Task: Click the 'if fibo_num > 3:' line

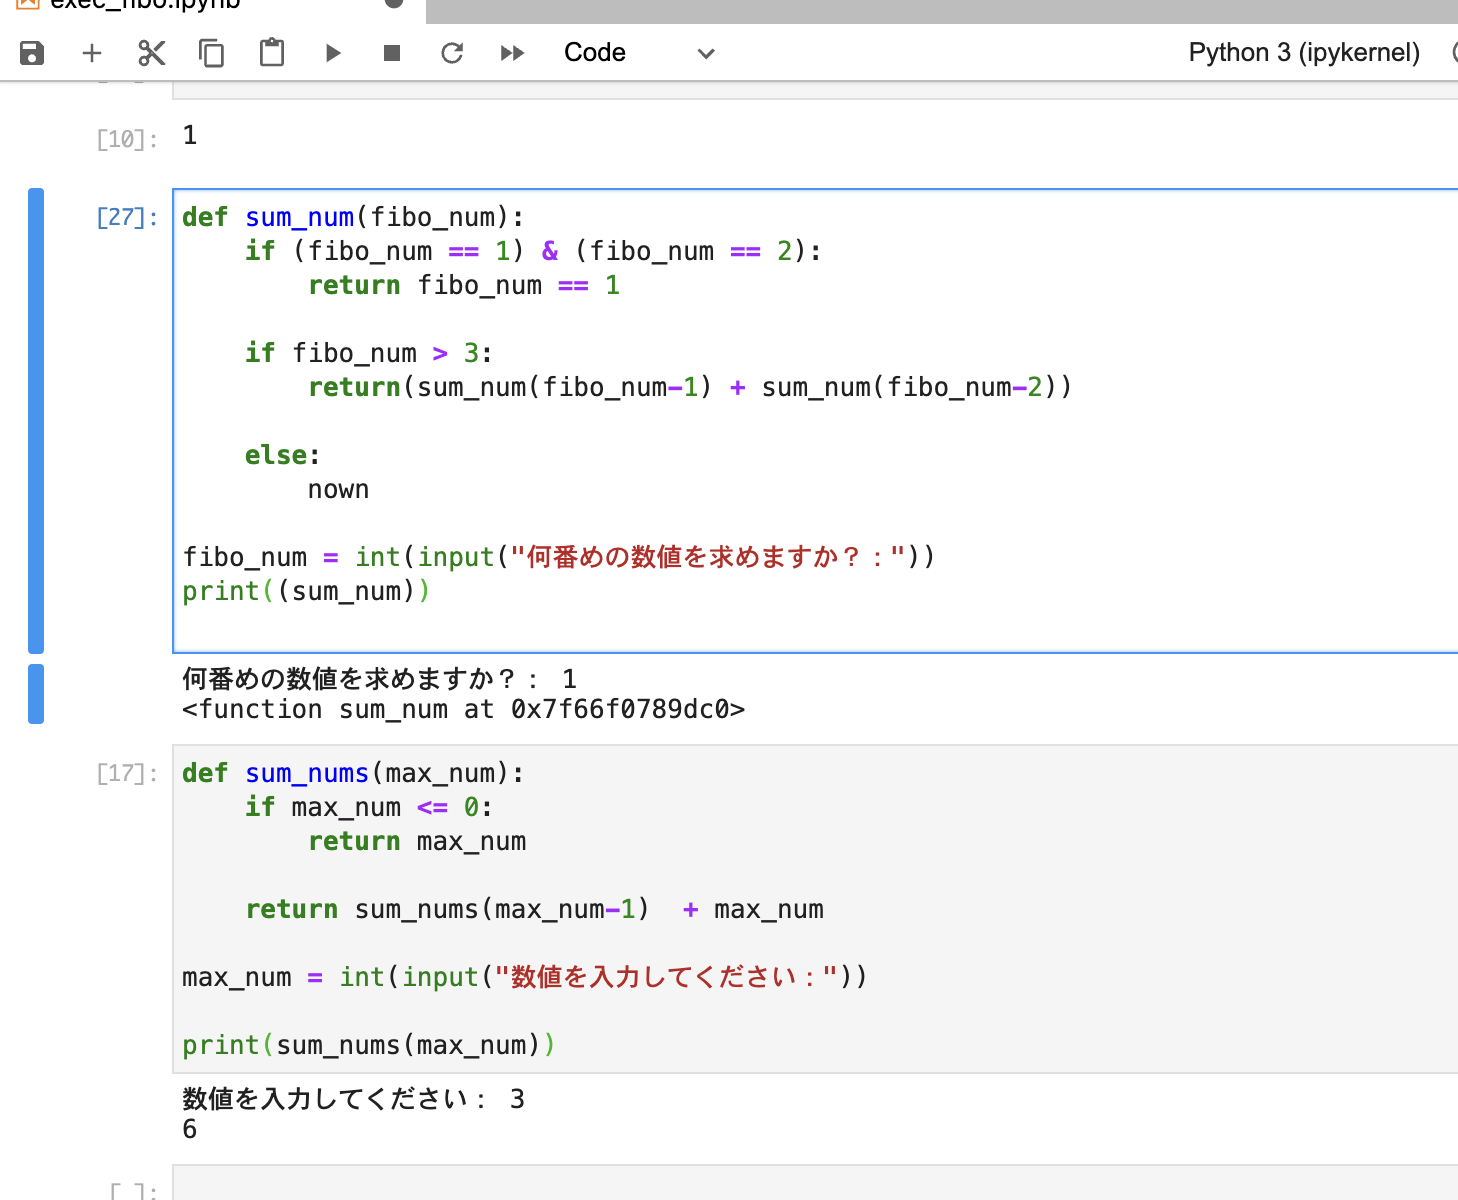Action: tap(369, 353)
